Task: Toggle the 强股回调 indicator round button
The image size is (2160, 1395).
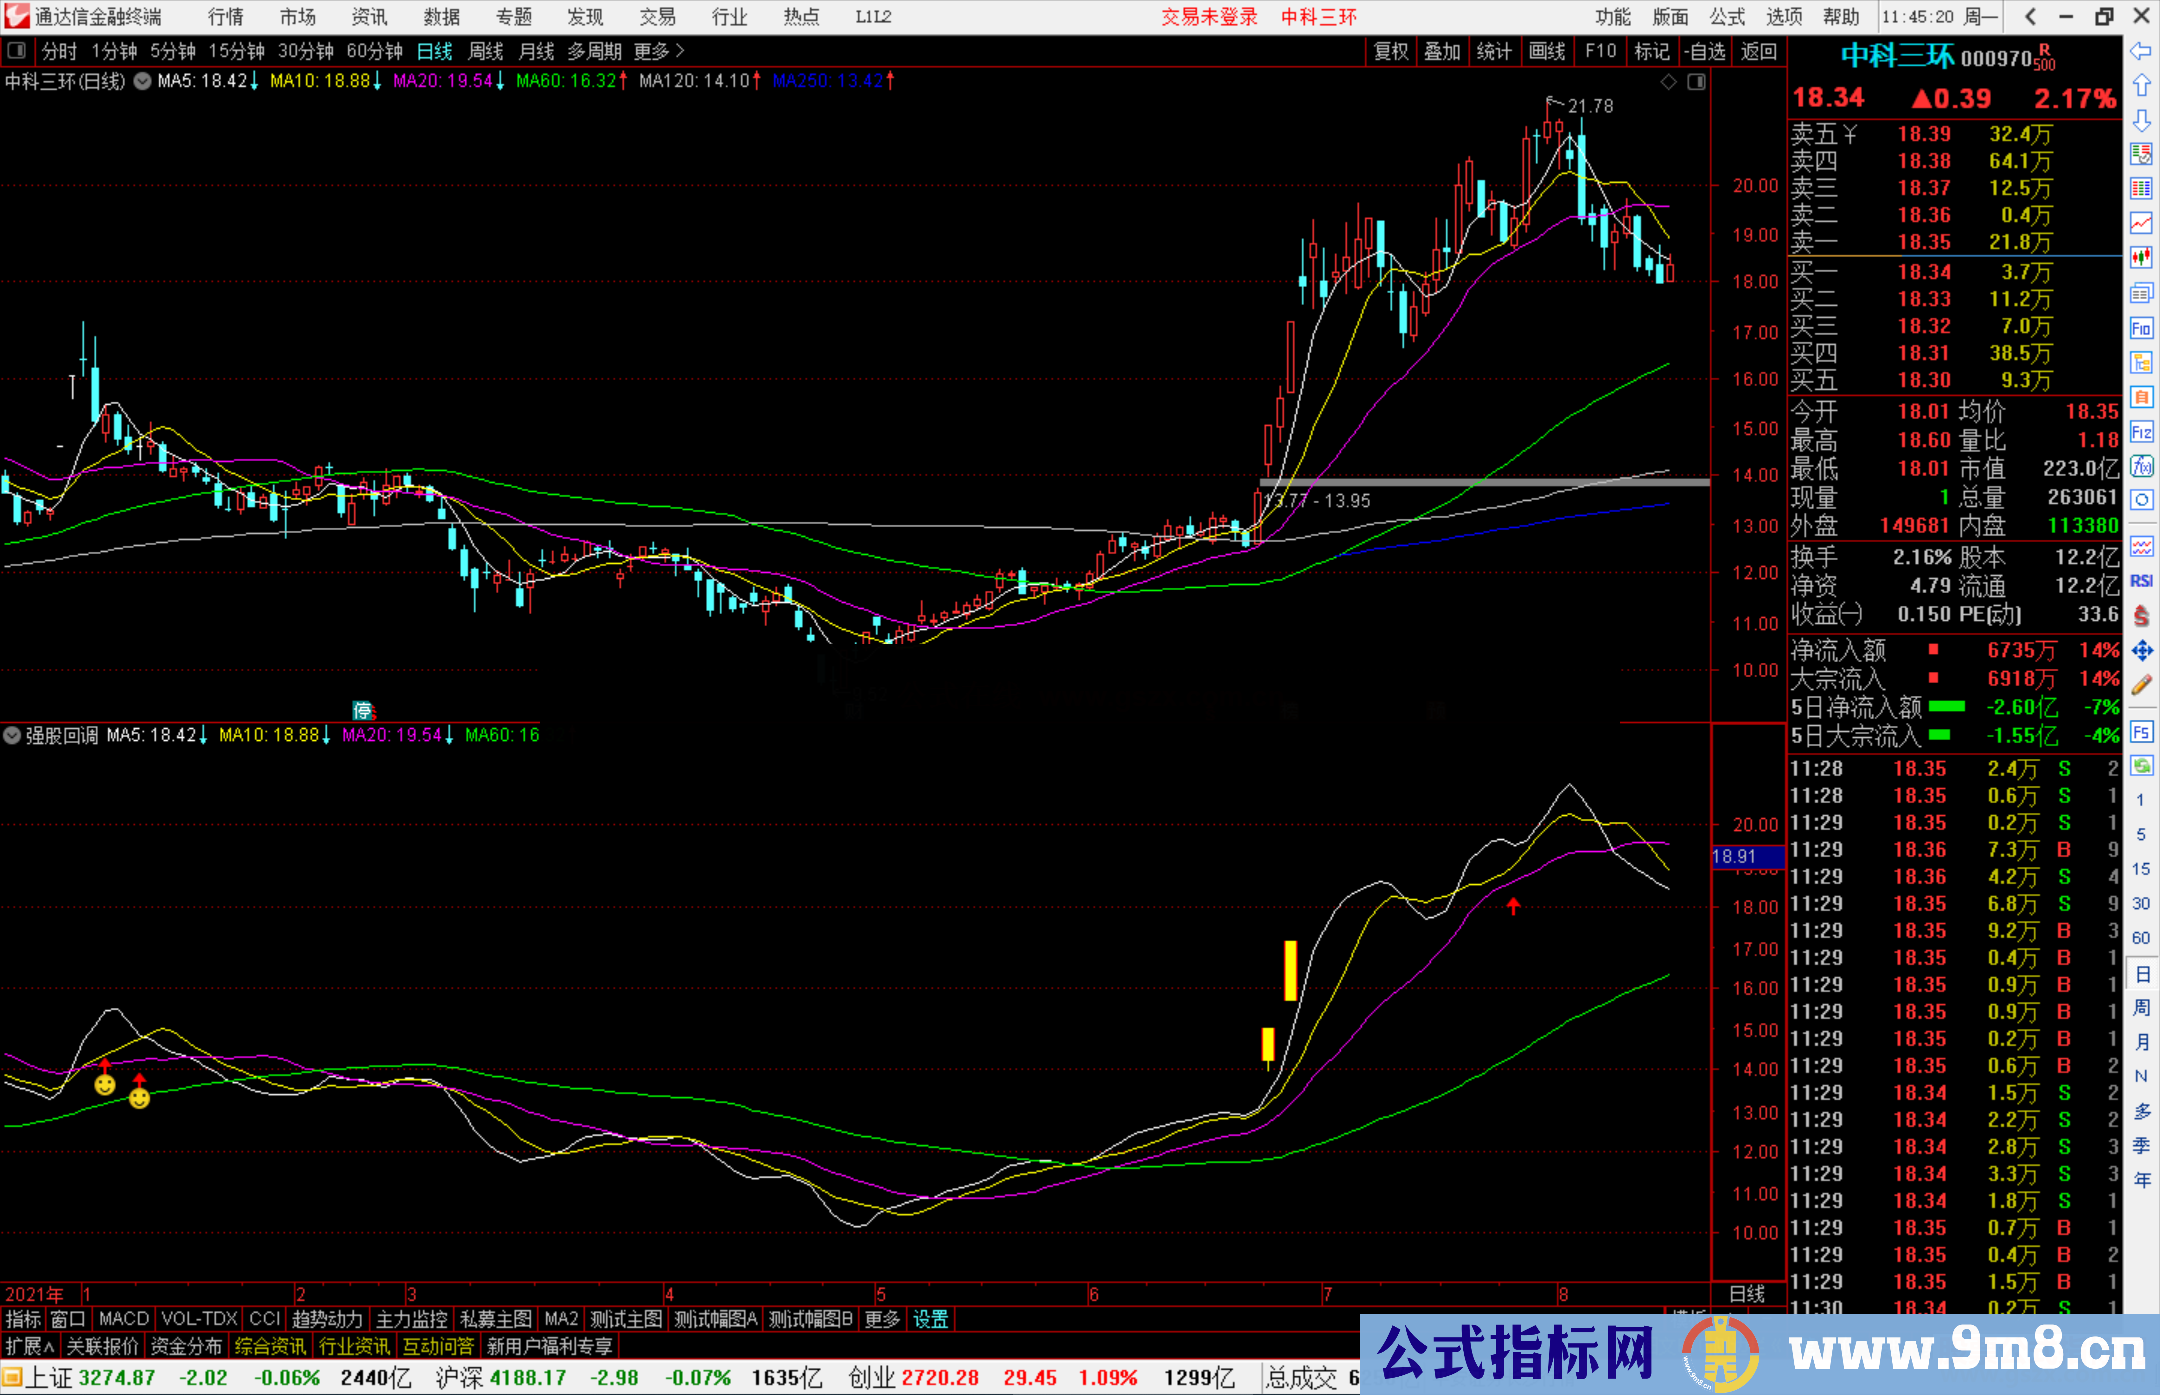Action: coord(12,735)
